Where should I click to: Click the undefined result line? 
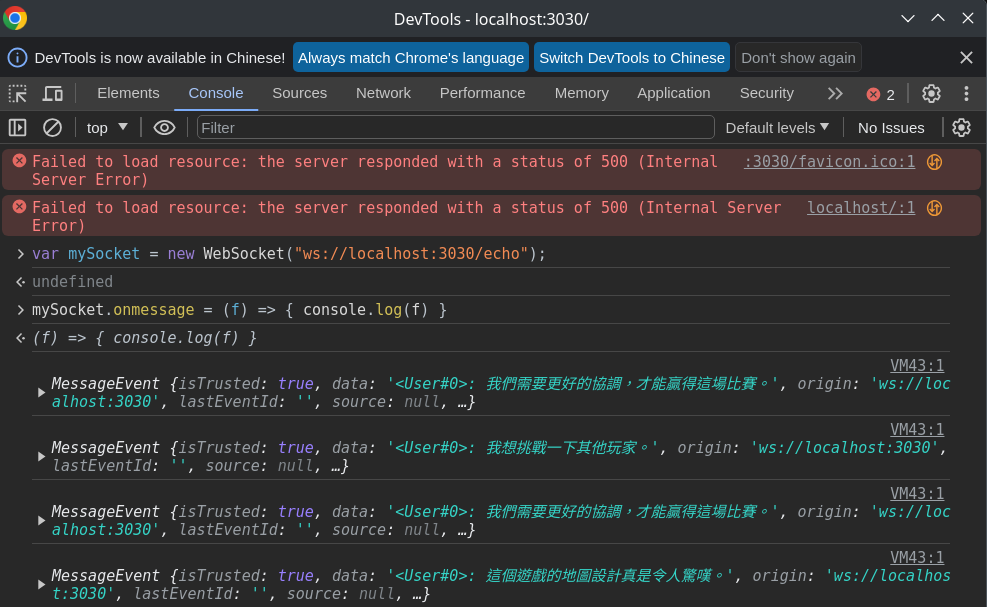(x=72, y=281)
